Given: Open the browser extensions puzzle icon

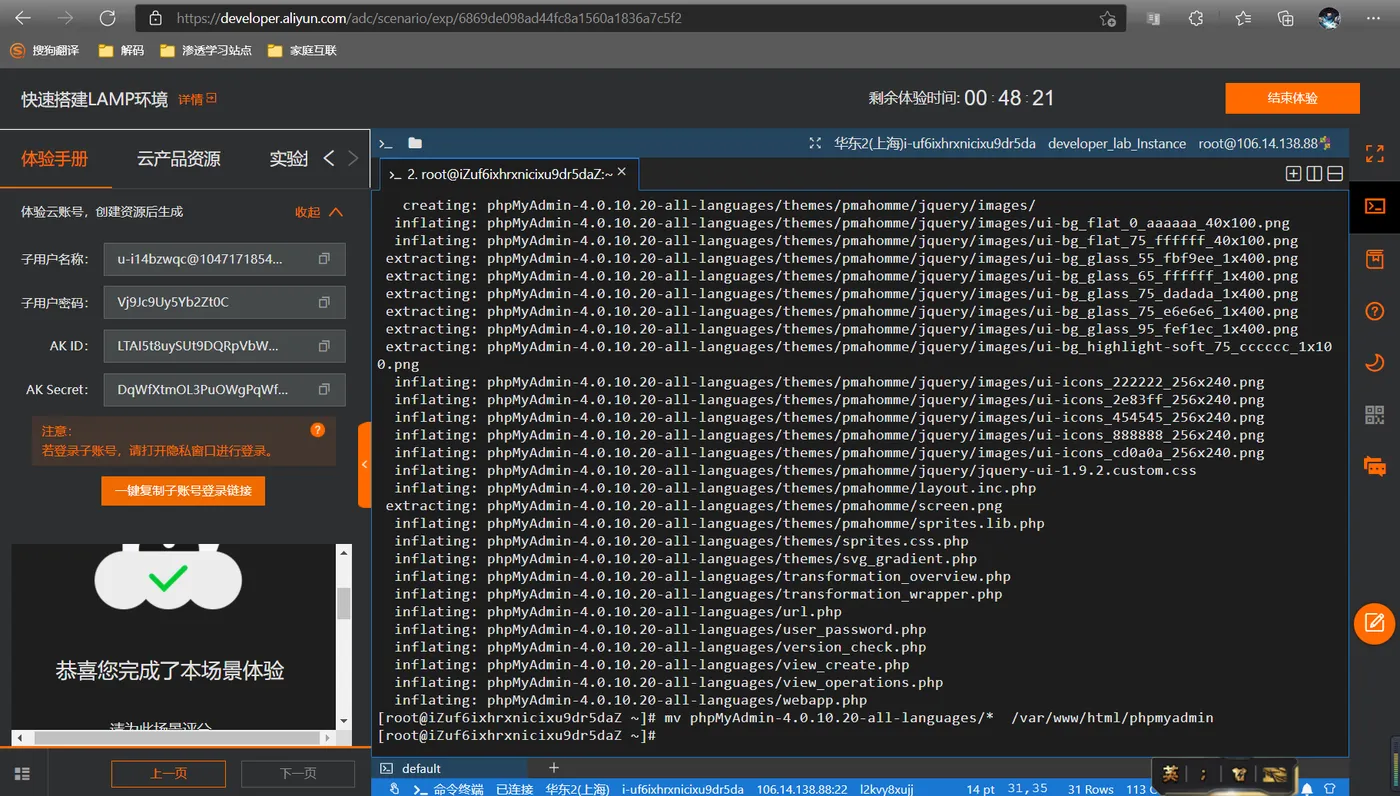Looking at the screenshot, I should pyautogui.click(x=1196, y=18).
